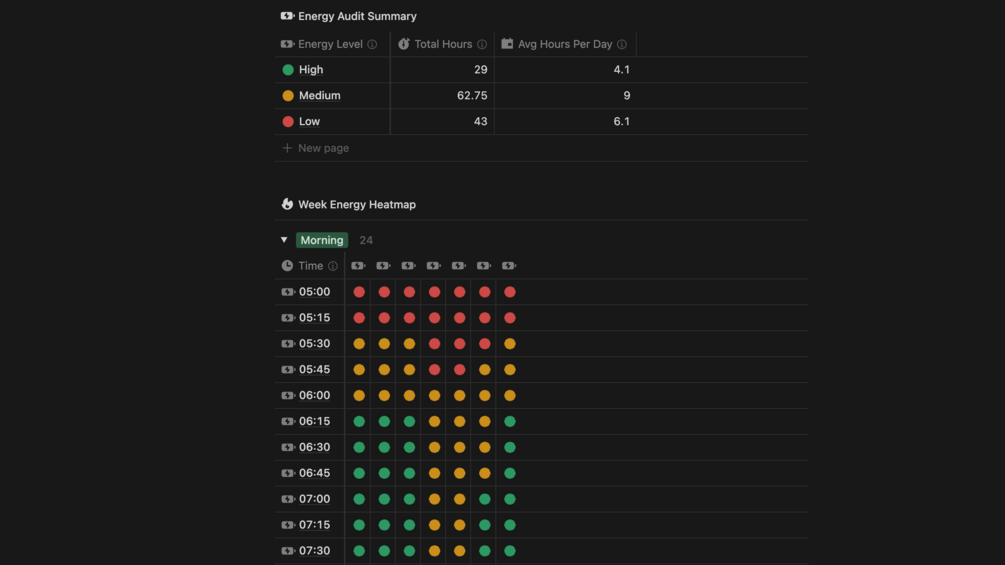Click info icon beside Avg Hours Per Day
Image resolution: width=1005 pixels, height=565 pixels.
pyautogui.click(x=622, y=44)
